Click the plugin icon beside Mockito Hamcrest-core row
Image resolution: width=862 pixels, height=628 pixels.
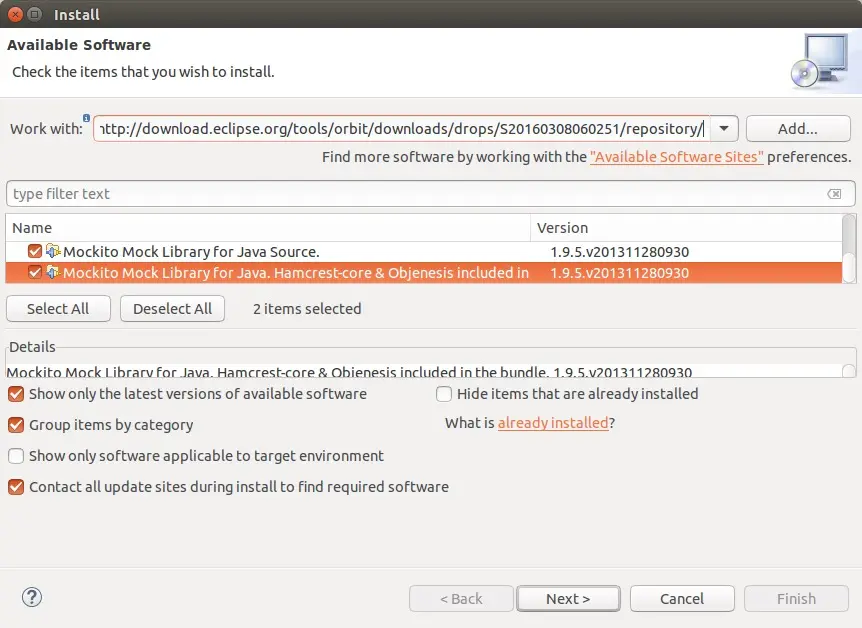pos(53,272)
